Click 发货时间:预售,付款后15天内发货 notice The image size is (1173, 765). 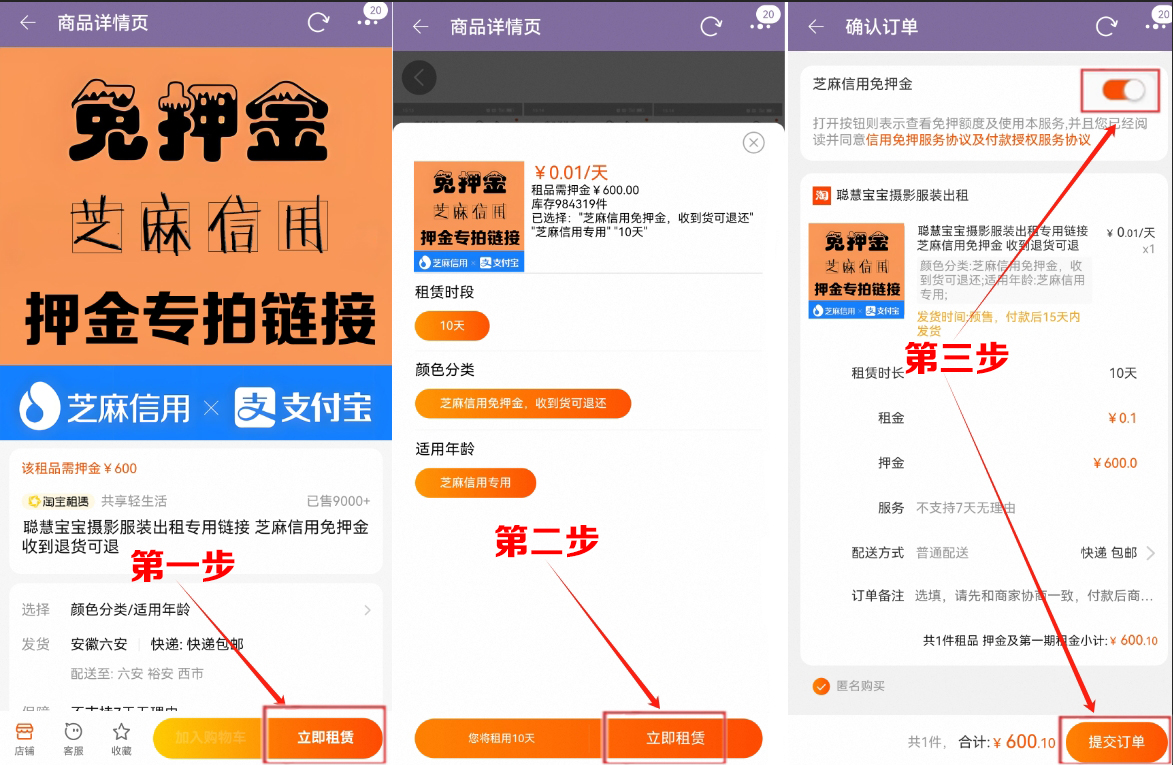[998, 324]
